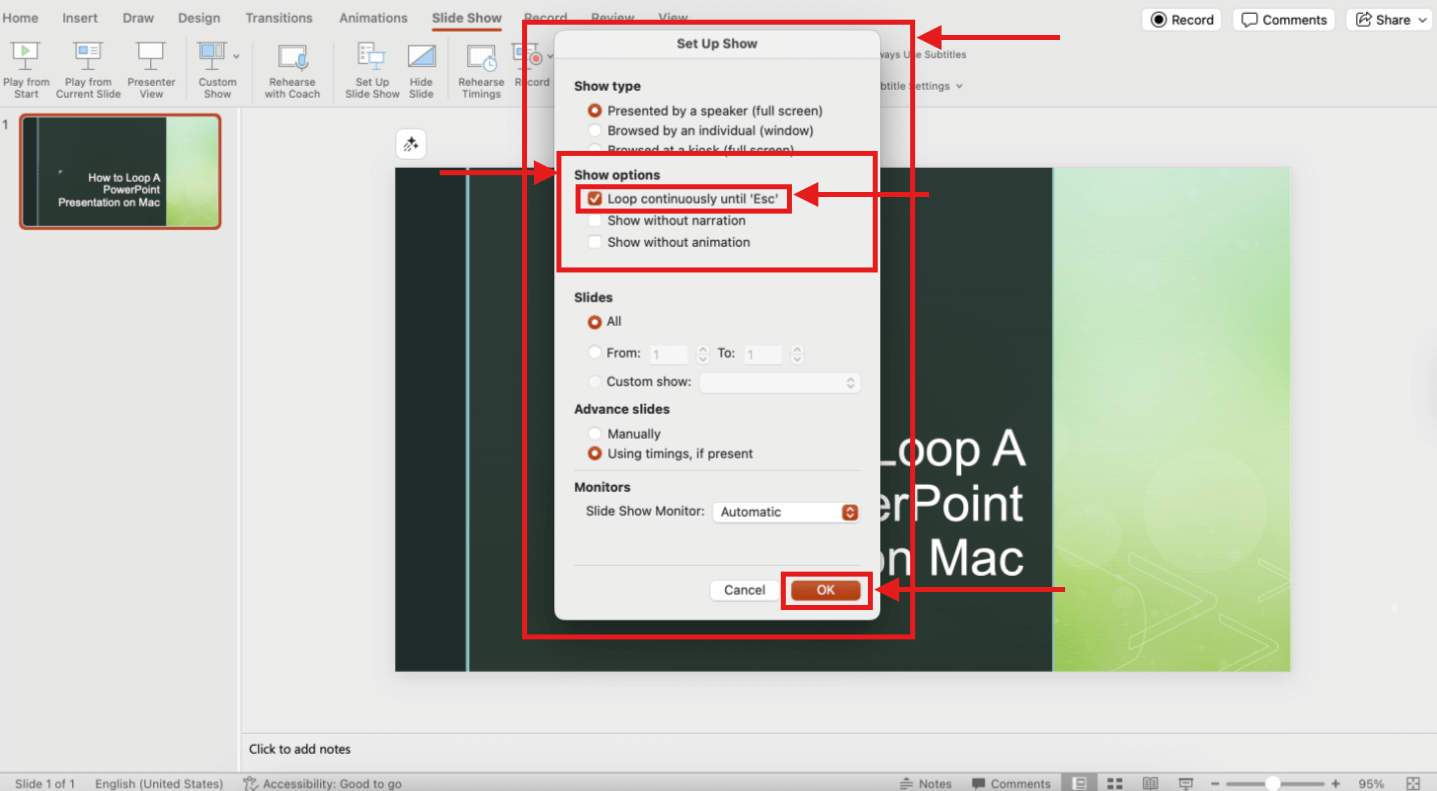The image size is (1437, 791).
Task: Open the Animations tab
Action: coord(373,18)
